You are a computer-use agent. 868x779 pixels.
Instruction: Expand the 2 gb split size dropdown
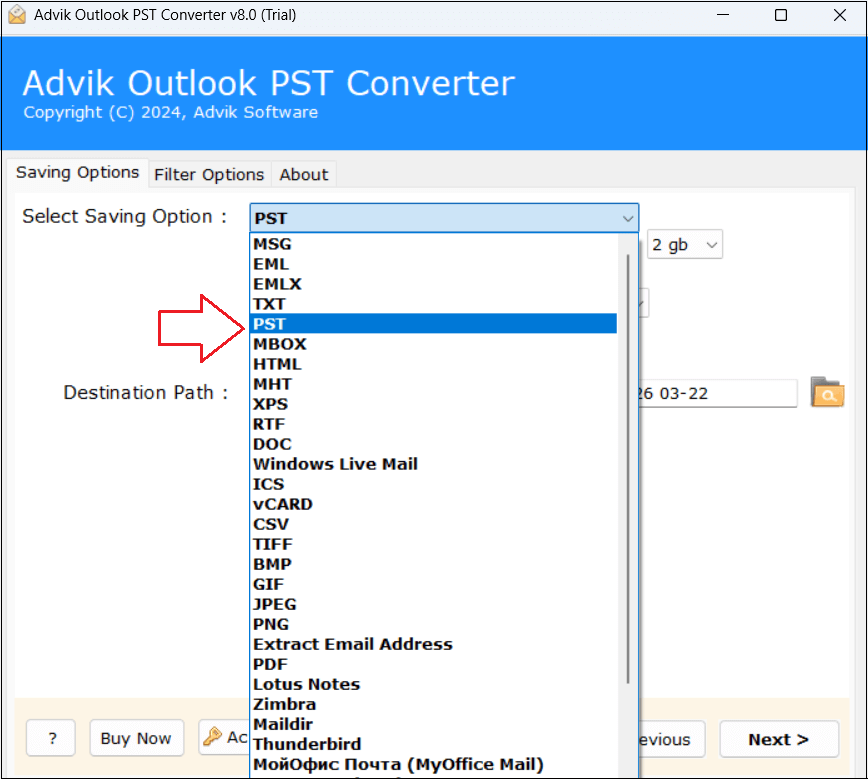[x=684, y=245]
